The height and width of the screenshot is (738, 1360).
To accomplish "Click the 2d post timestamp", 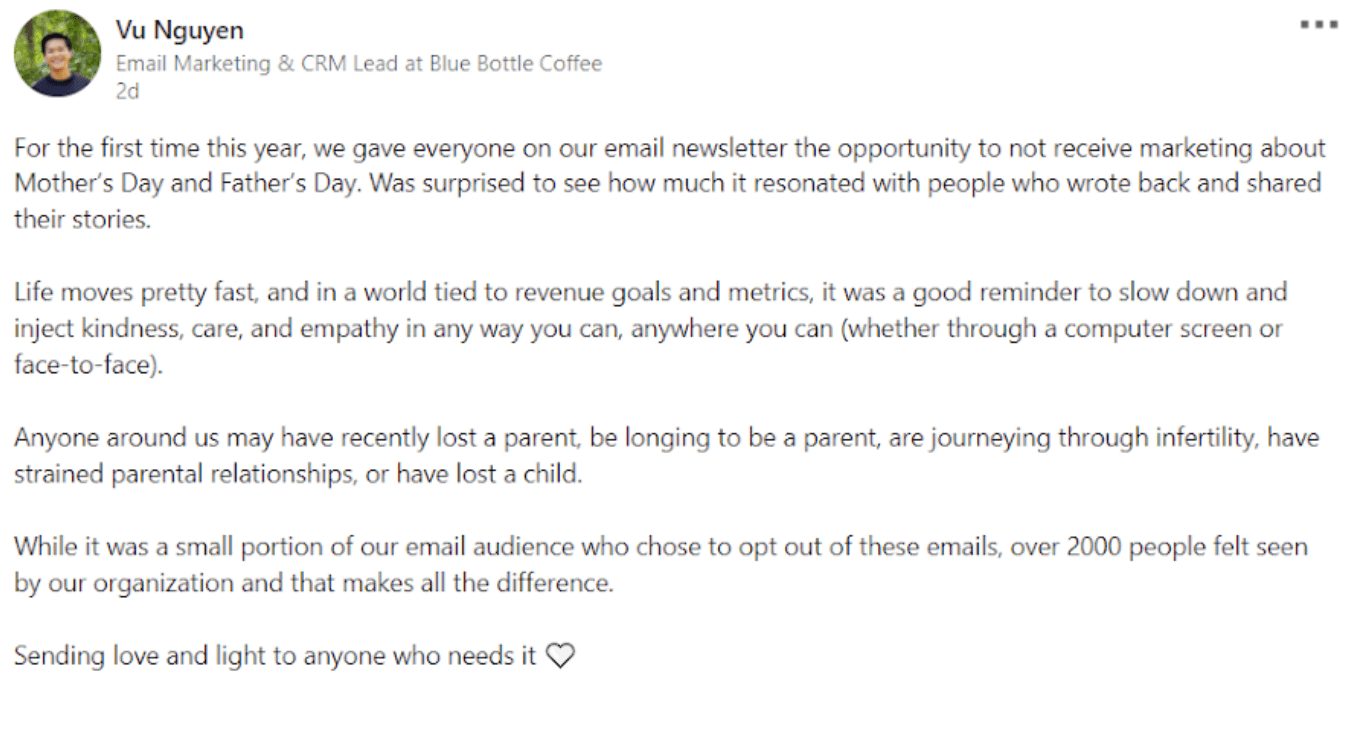I will tap(127, 92).
